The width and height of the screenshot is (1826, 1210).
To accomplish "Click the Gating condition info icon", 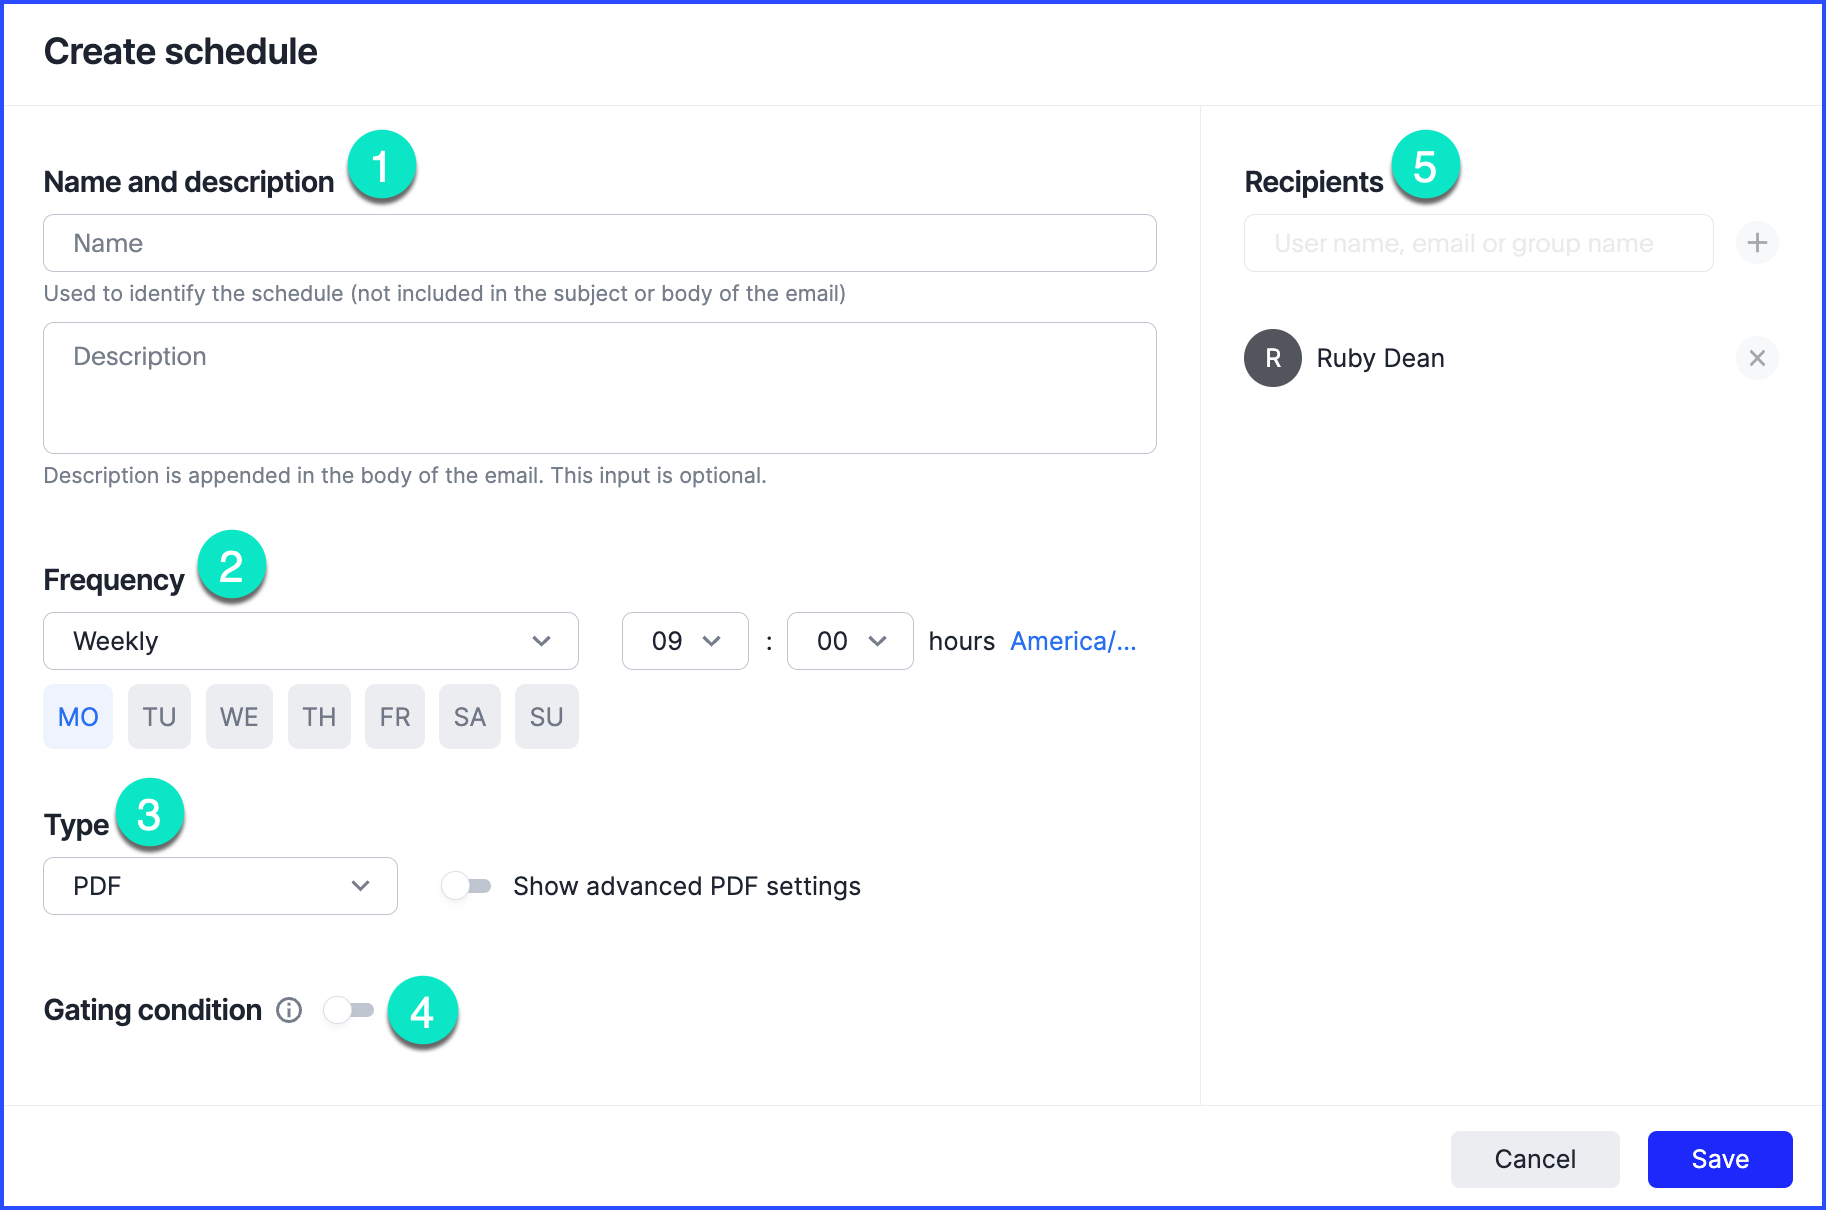I will (289, 1010).
